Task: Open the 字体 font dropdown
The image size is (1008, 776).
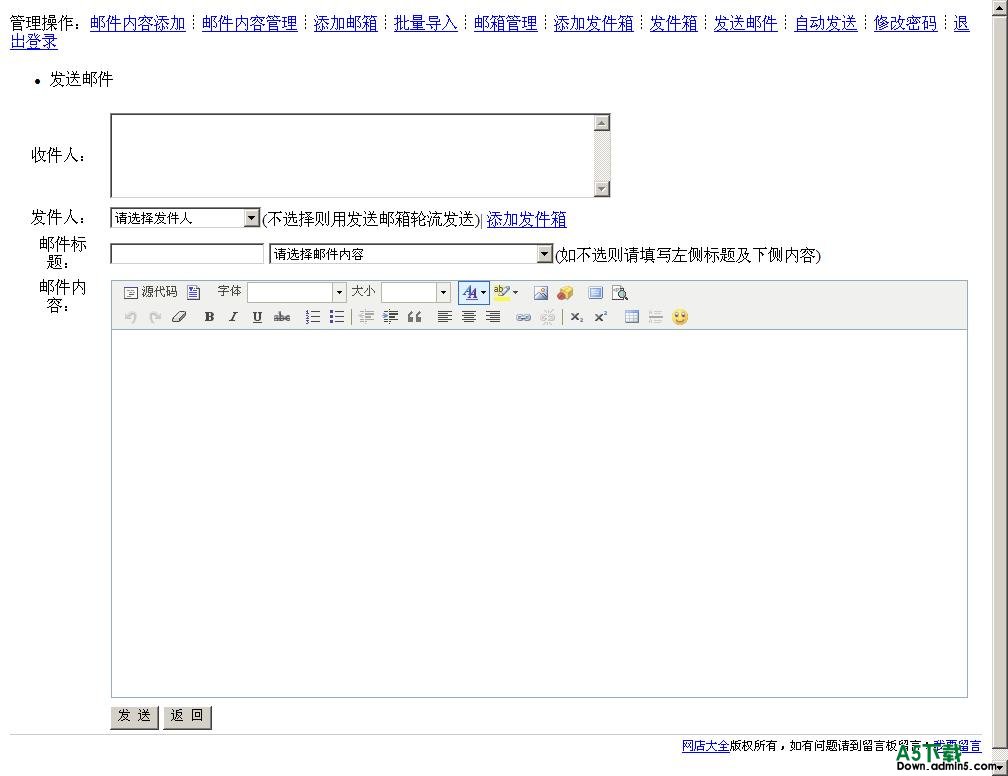Action: (297, 293)
